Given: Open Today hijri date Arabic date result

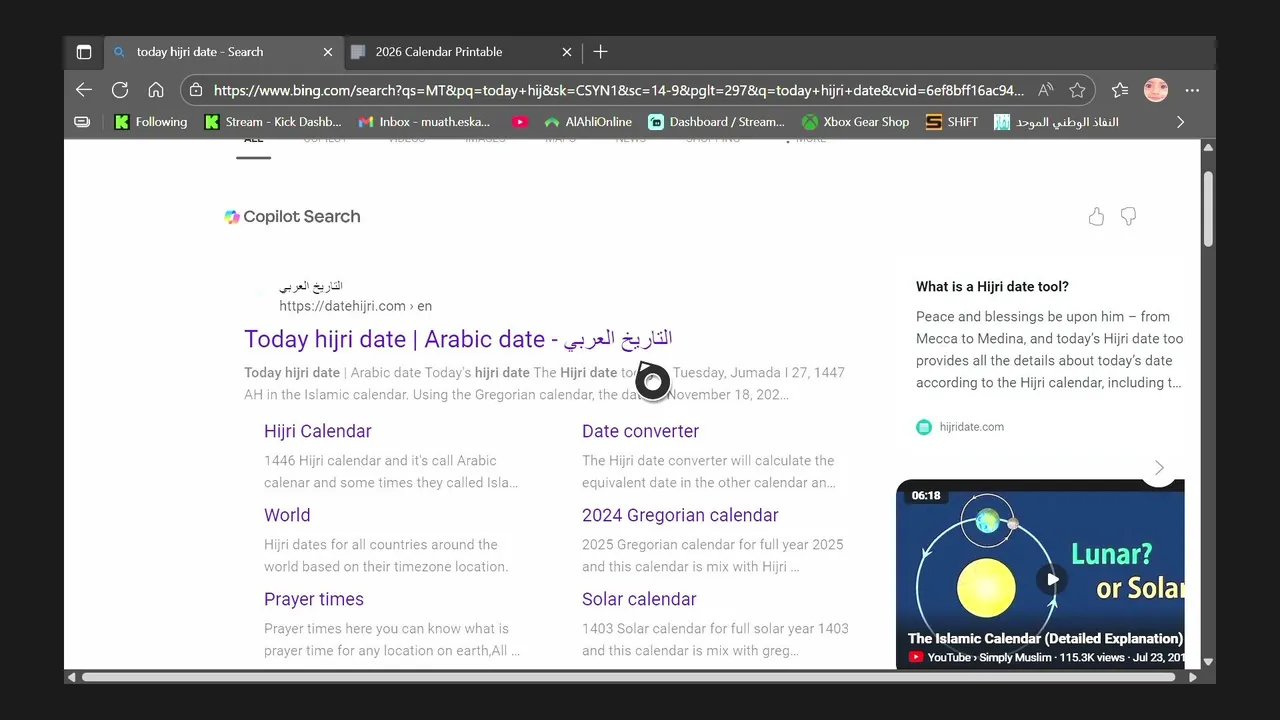Looking at the screenshot, I should pyautogui.click(x=458, y=339).
